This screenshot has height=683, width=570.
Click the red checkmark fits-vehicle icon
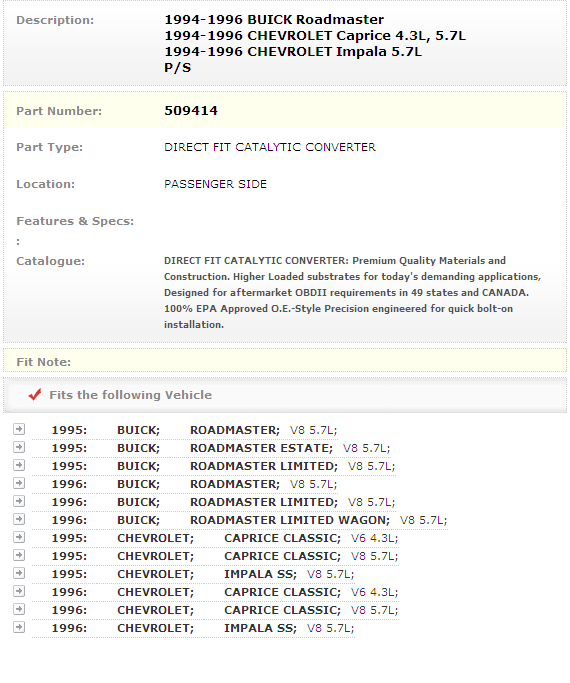(x=35, y=394)
